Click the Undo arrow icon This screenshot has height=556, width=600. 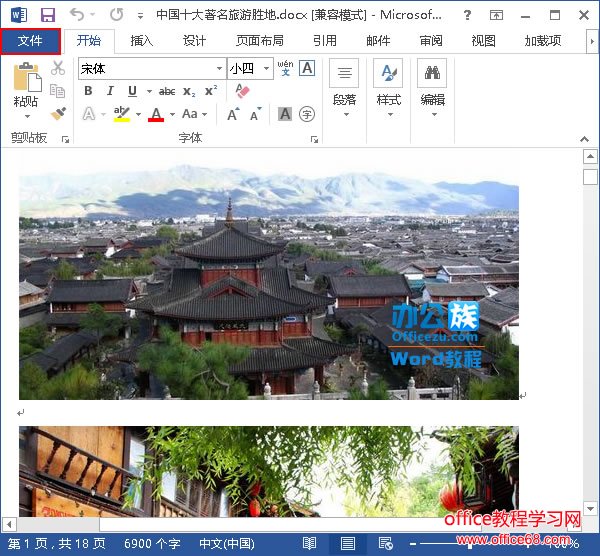point(77,15)
